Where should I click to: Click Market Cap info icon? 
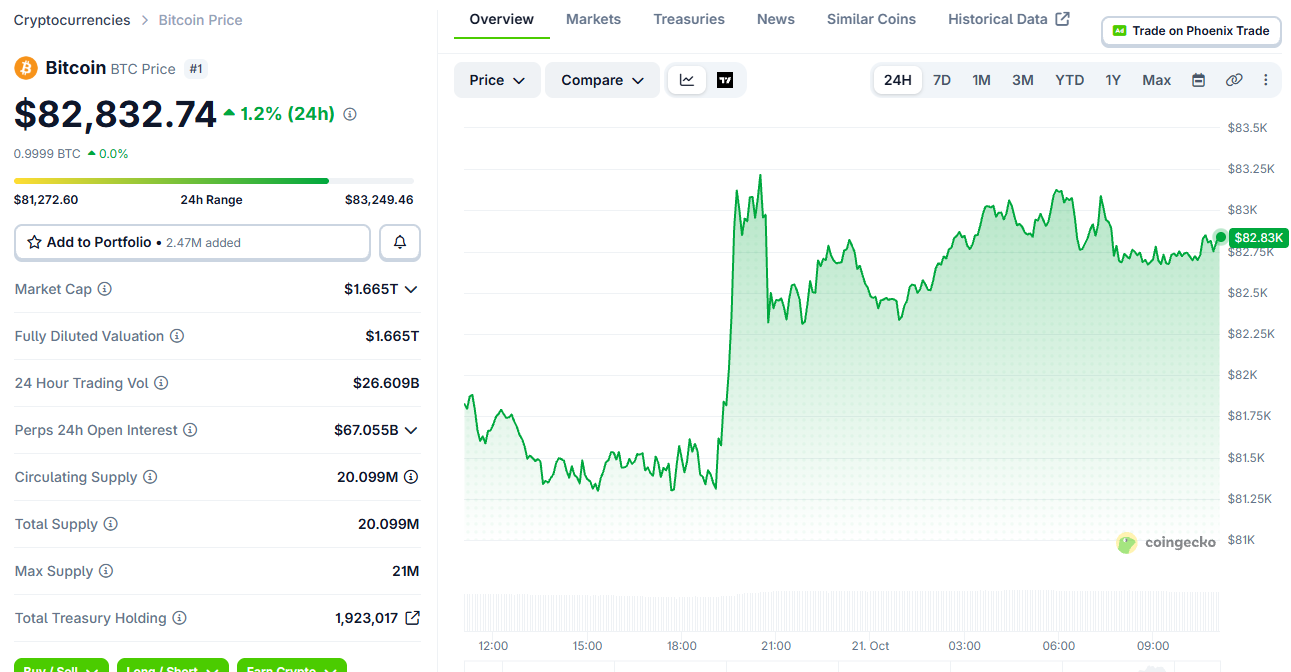105,289
